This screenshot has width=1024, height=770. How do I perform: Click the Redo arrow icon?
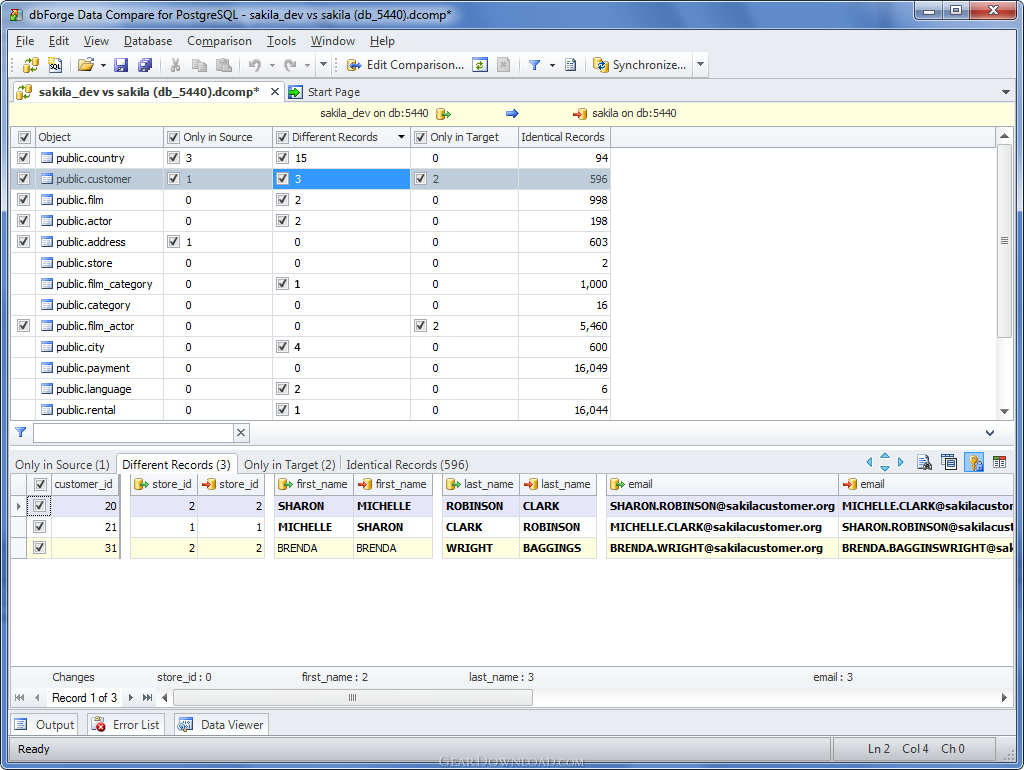[x=290, y=65]
